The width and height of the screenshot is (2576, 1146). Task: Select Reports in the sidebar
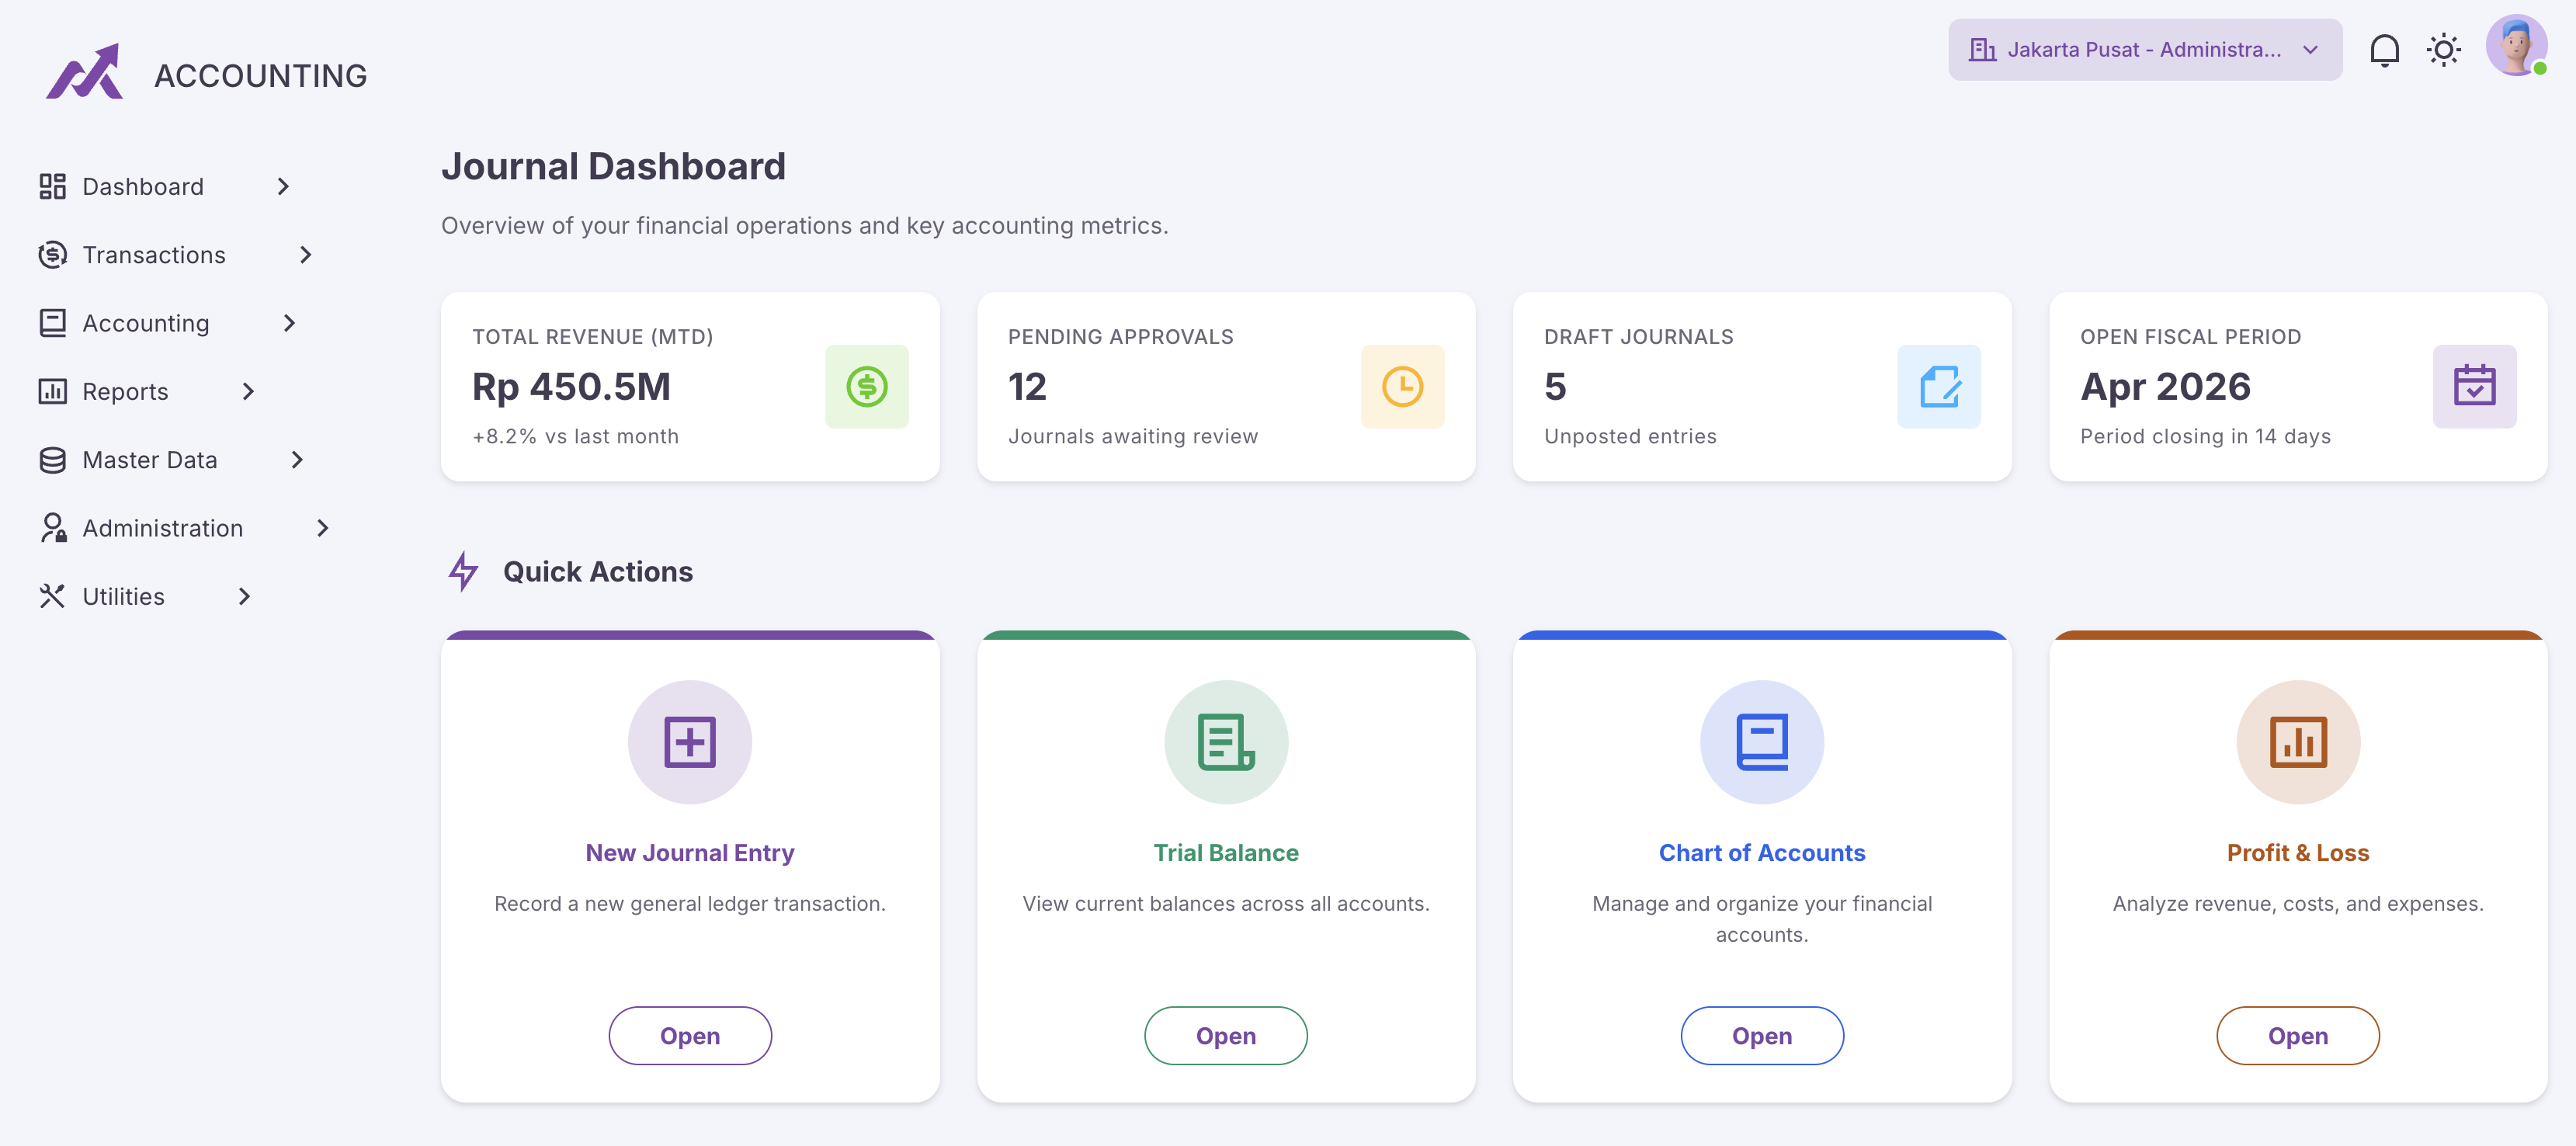tap(125, 392)
